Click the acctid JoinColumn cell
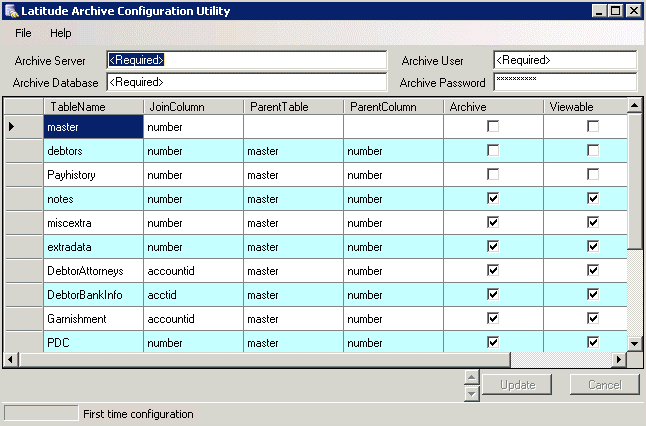This screenshot has width=646, height=426. pos(194,295)
